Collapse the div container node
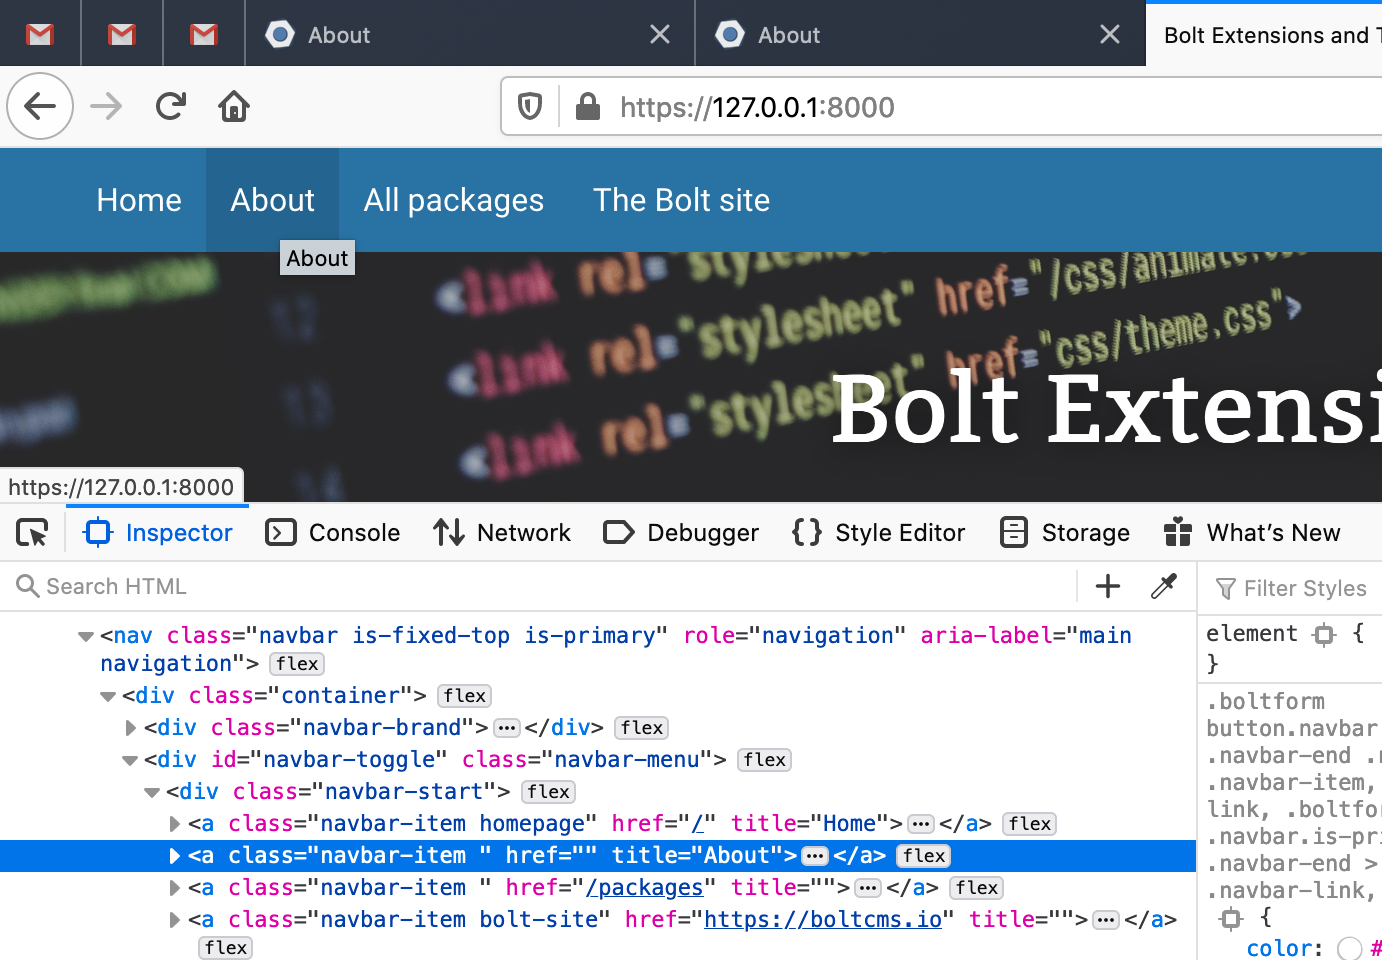 tap(108, 696)
